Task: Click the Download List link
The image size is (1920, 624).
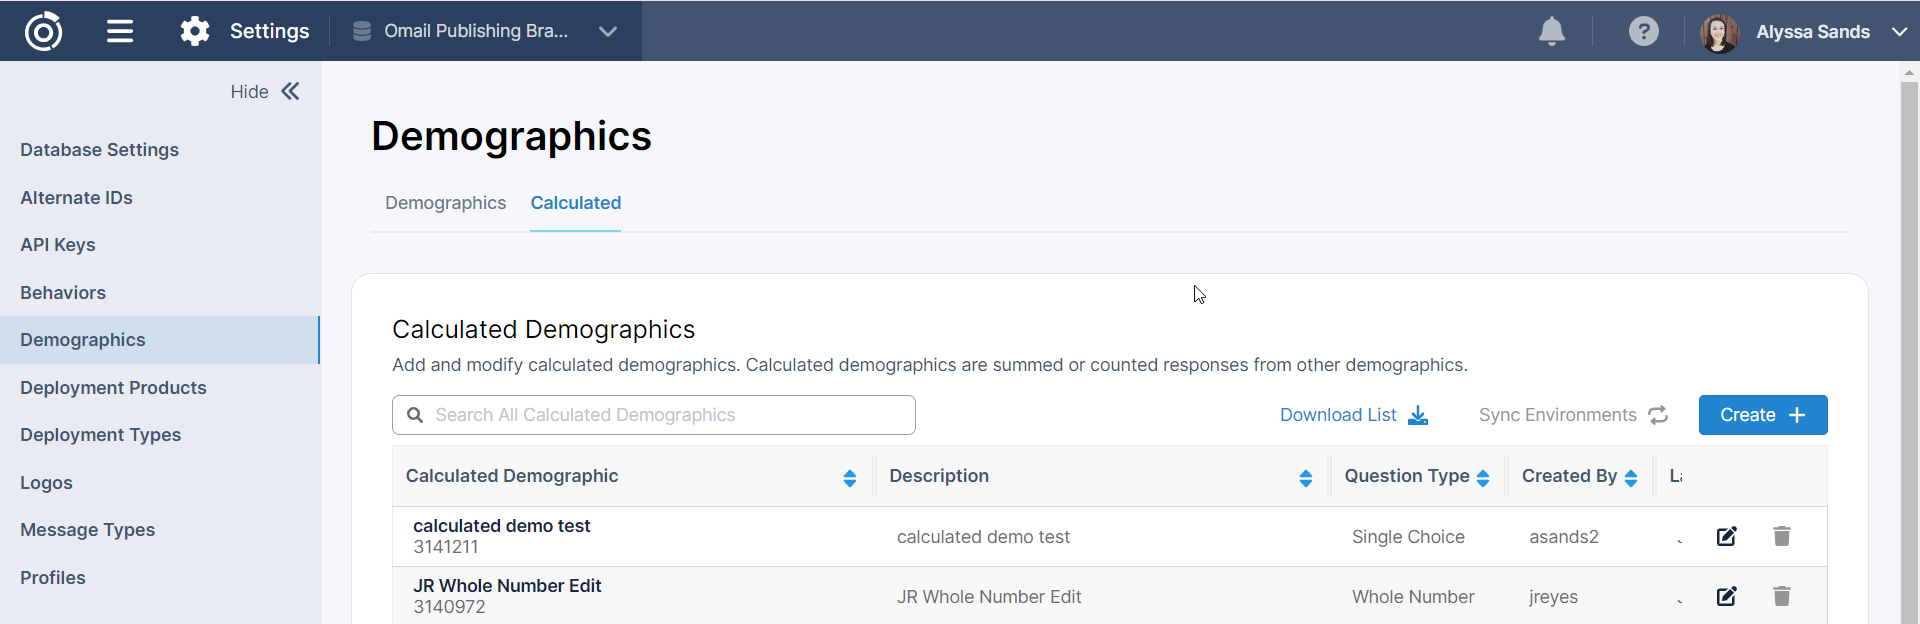Action: tap(1353, 415)
